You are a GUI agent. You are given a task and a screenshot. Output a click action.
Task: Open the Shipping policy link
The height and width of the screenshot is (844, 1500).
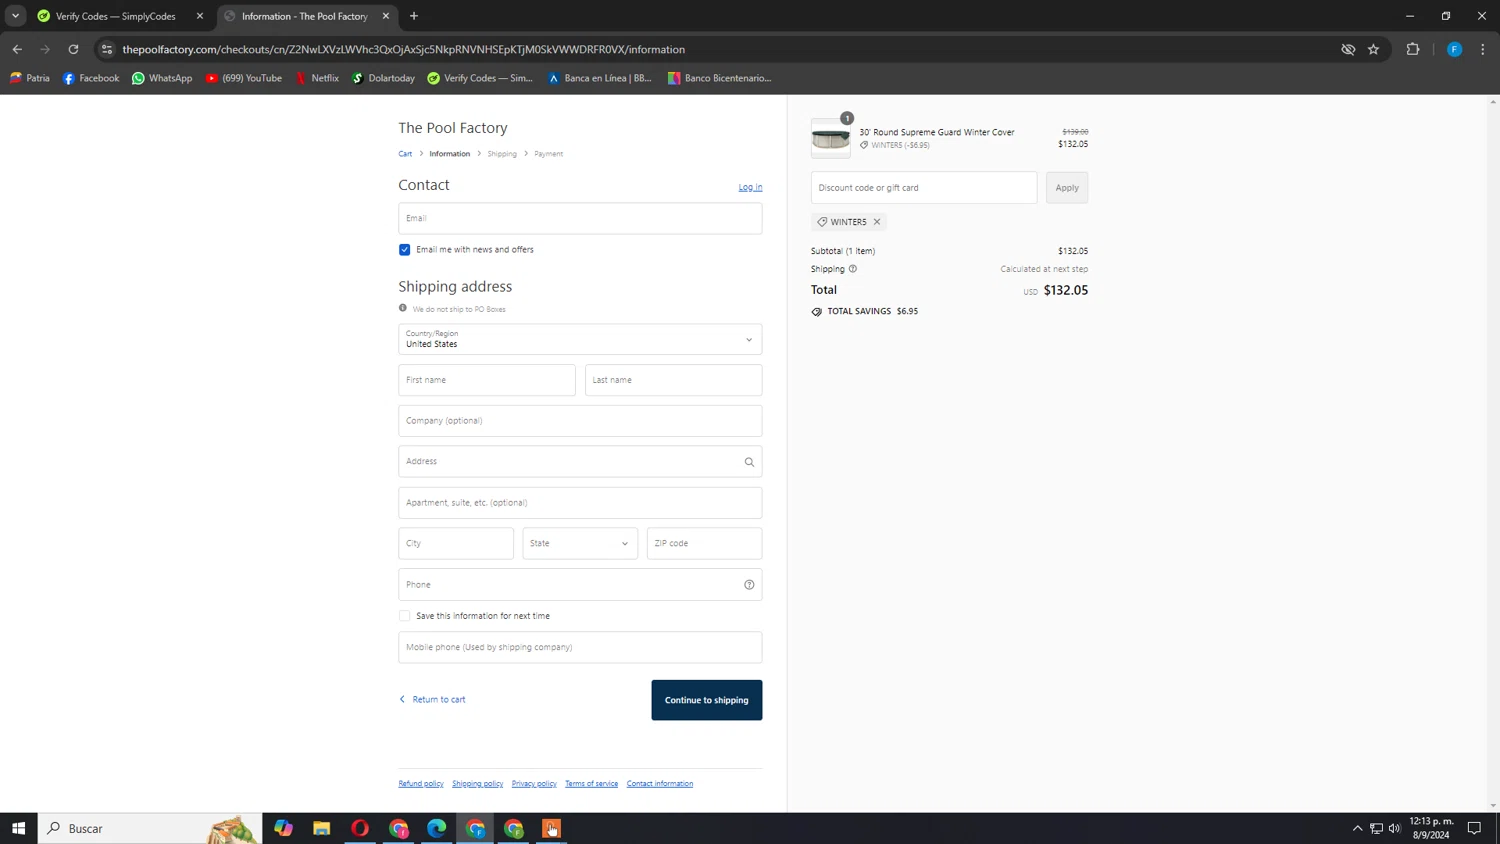pyautogui.click(x=478, y=784)
